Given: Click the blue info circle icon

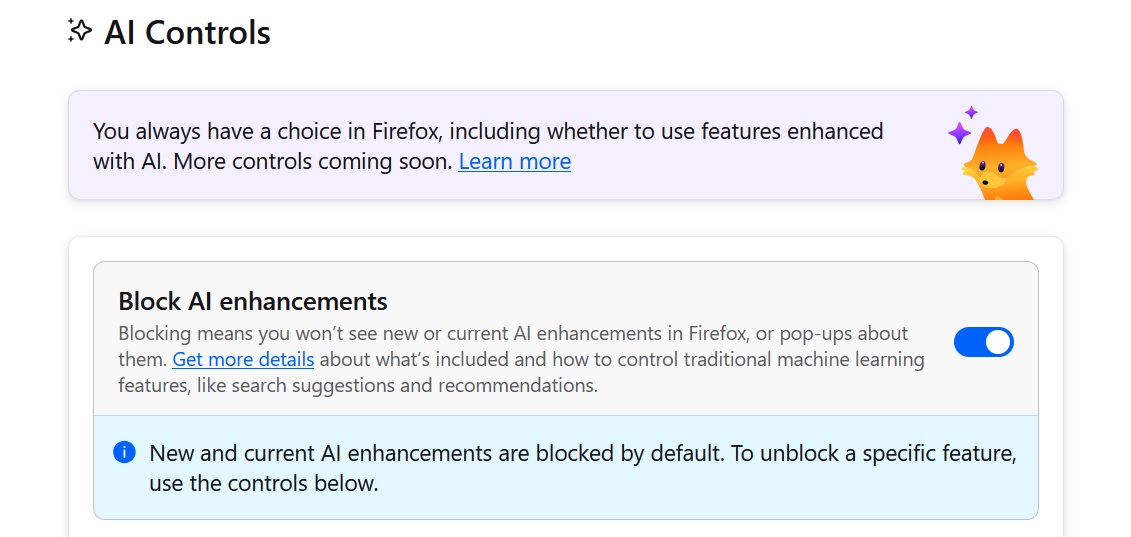Looking at the screenshot, I should tap(124, 453).
